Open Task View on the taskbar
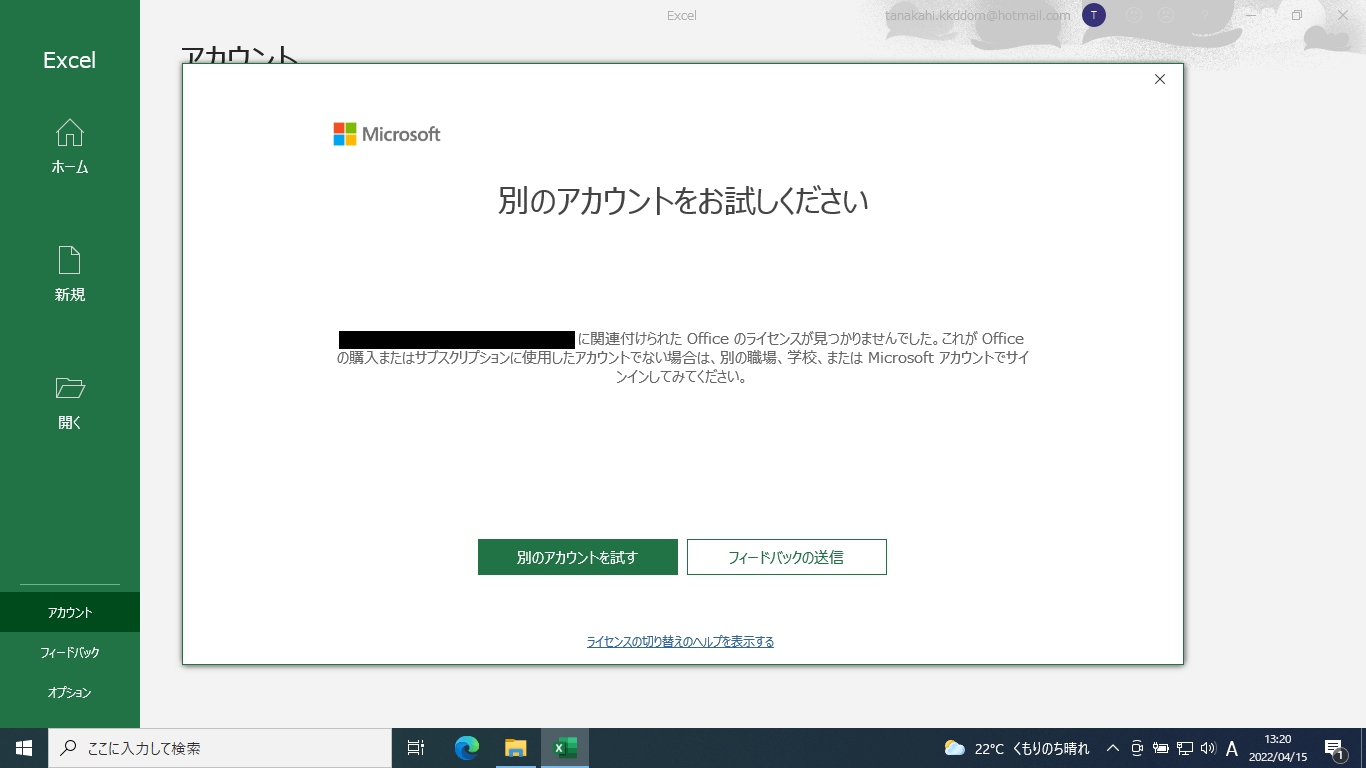This screenshot has height=768, width=1366. pos(416,748)
